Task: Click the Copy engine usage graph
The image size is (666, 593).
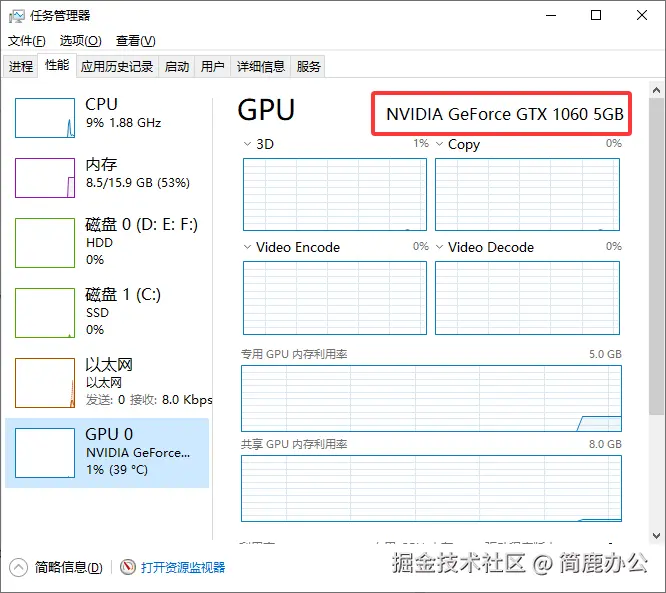Action: [x=527, y=195]
